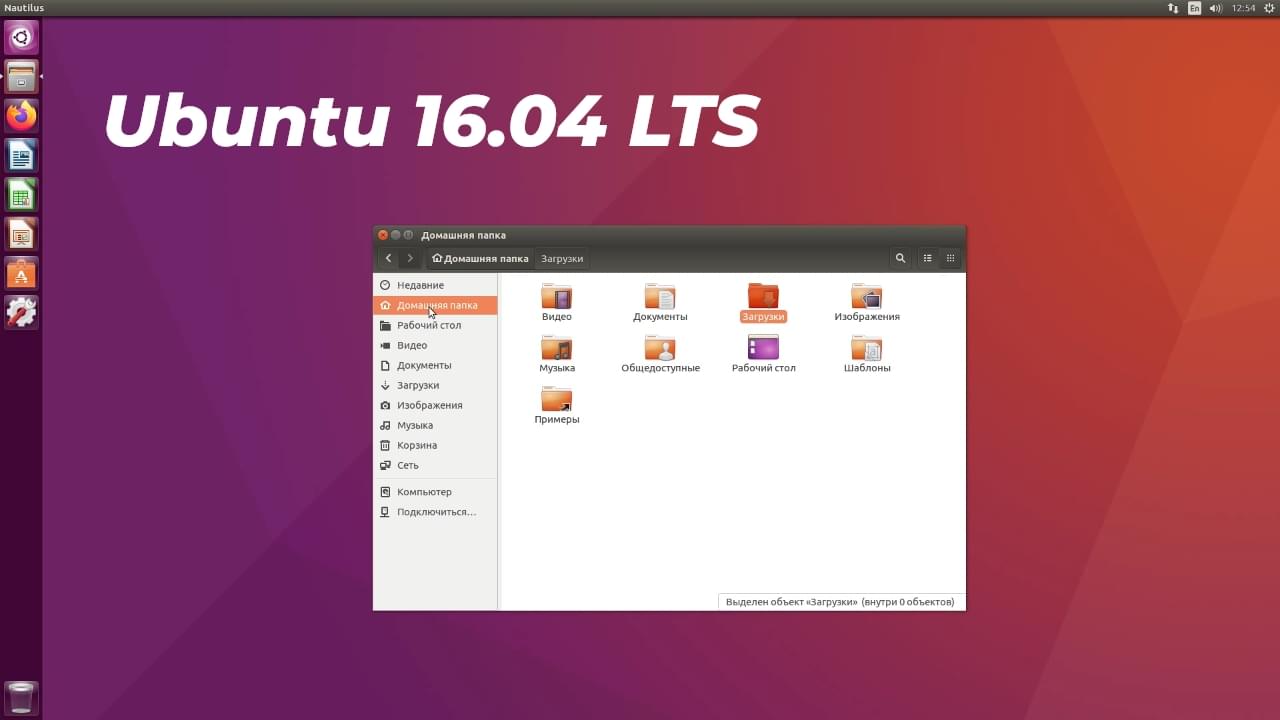1280x720 pixels.
Task: Switch to list view icon
Action: point(928,258)
